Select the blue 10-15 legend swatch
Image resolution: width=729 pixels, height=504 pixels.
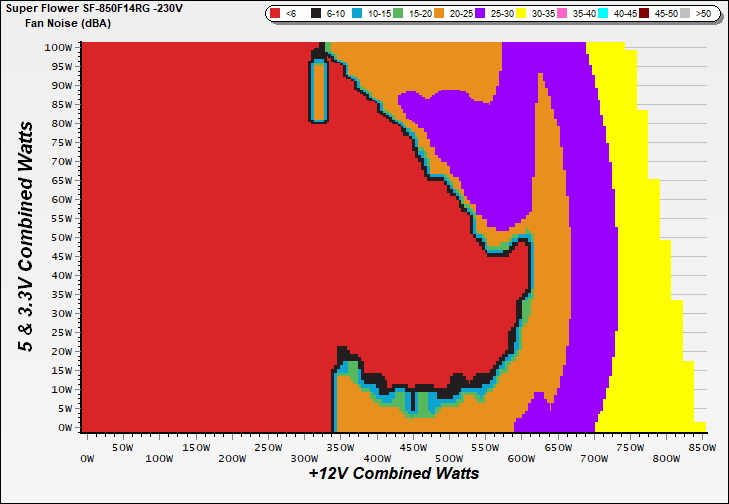point(360,14)
